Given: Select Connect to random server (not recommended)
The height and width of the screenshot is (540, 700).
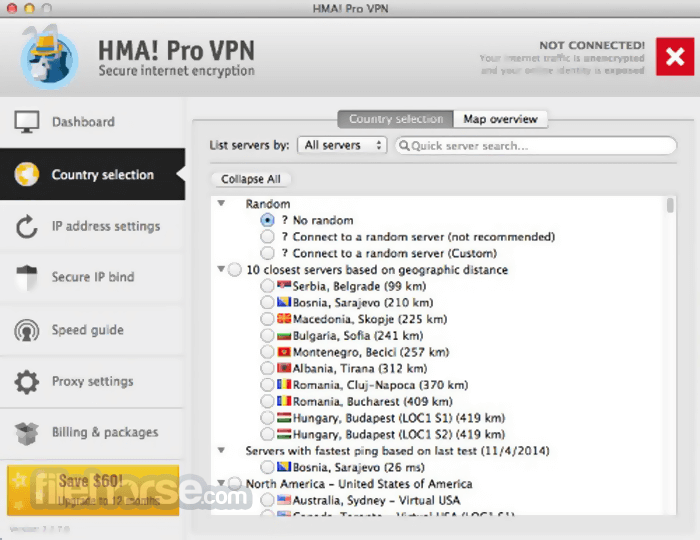Looking at the screenshot, I should [267, 237].
